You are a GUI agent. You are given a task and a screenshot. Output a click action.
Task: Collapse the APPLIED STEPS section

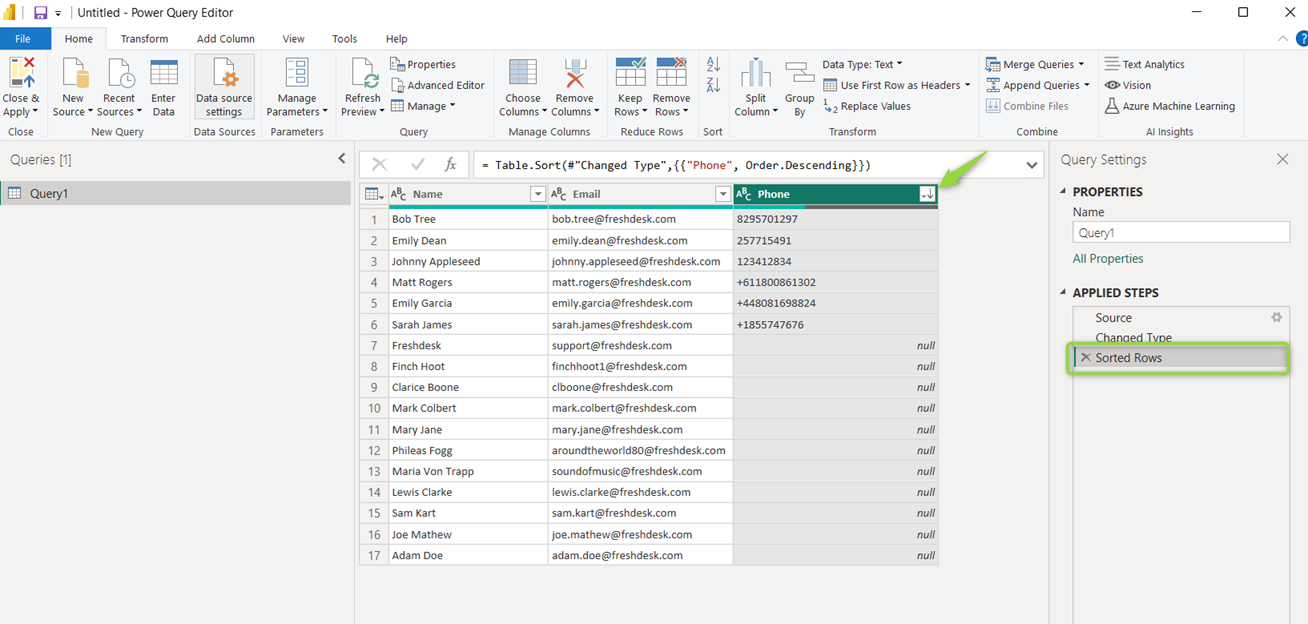pos(1064,293)
